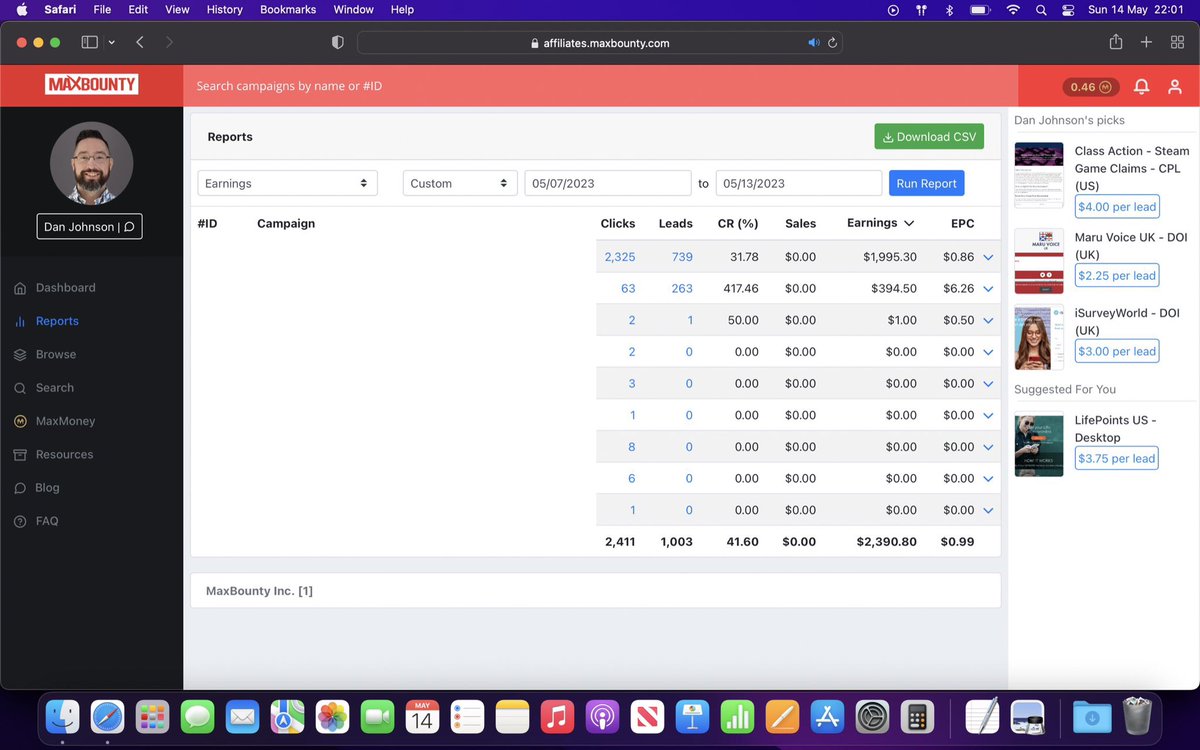Click the MaxBounty logo
This screenshot has width=1200, height=750.
click(x=91, y=85)
